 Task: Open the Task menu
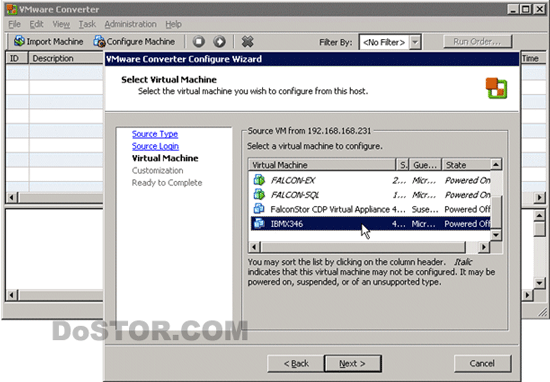[x=87, y=24]
